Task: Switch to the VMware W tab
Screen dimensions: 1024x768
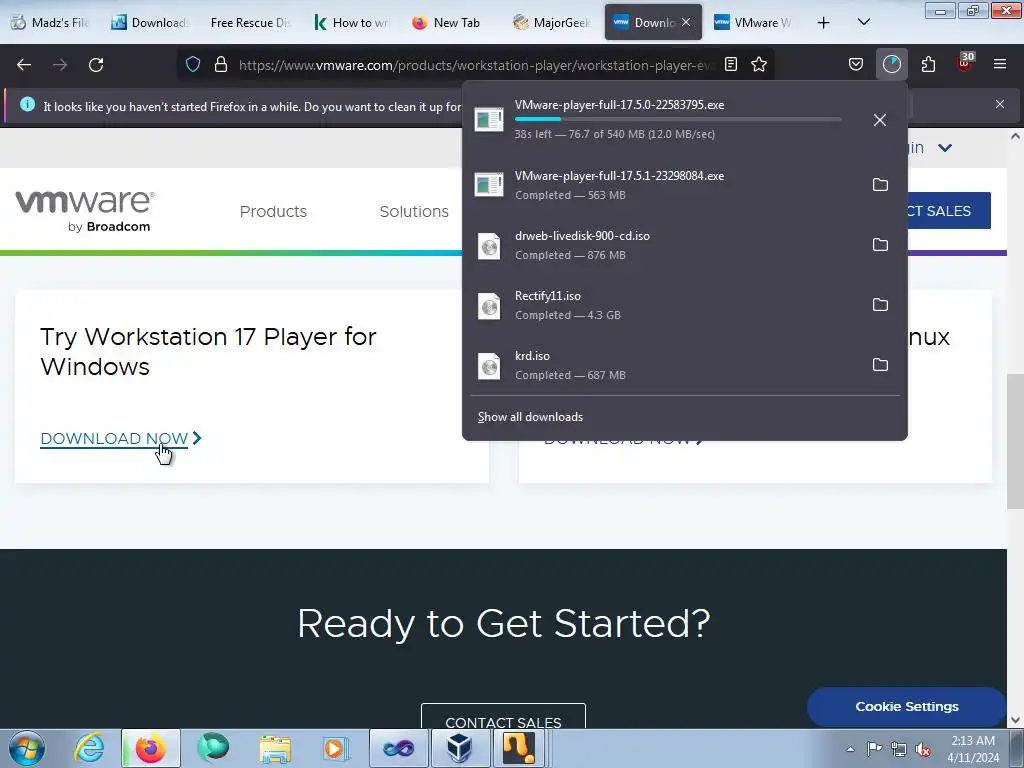Action: pyautogui.click(x=752, y=22)
